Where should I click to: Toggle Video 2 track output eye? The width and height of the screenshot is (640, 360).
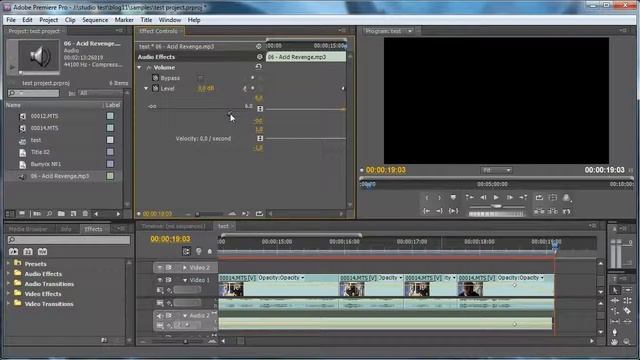pos(160,268)
